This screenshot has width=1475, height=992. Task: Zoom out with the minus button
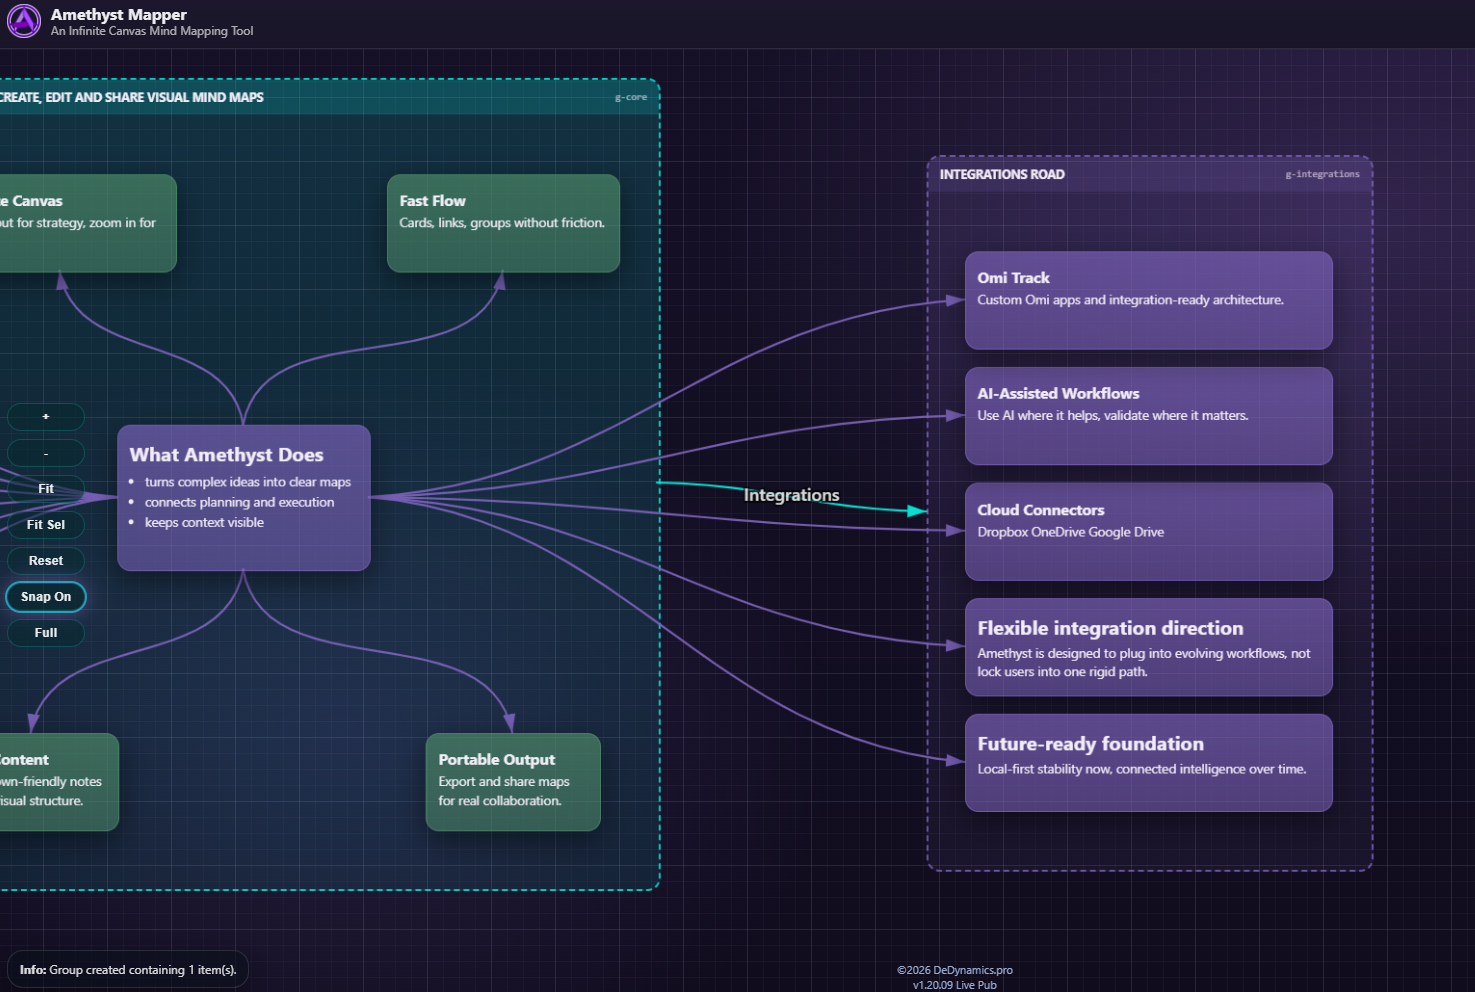coord(46,453)
